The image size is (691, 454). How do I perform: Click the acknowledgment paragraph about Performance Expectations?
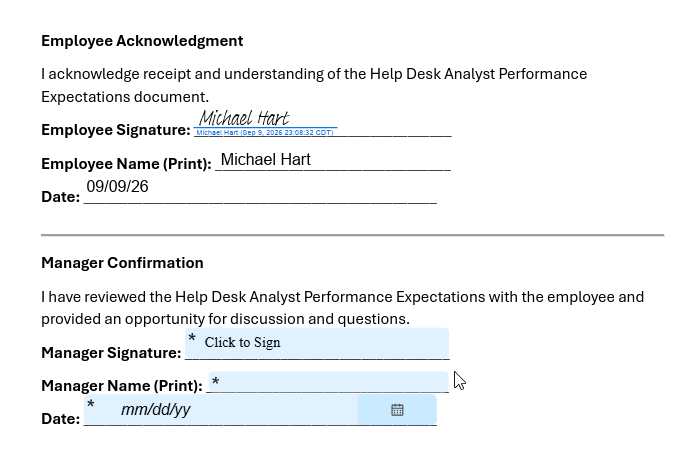314,85
